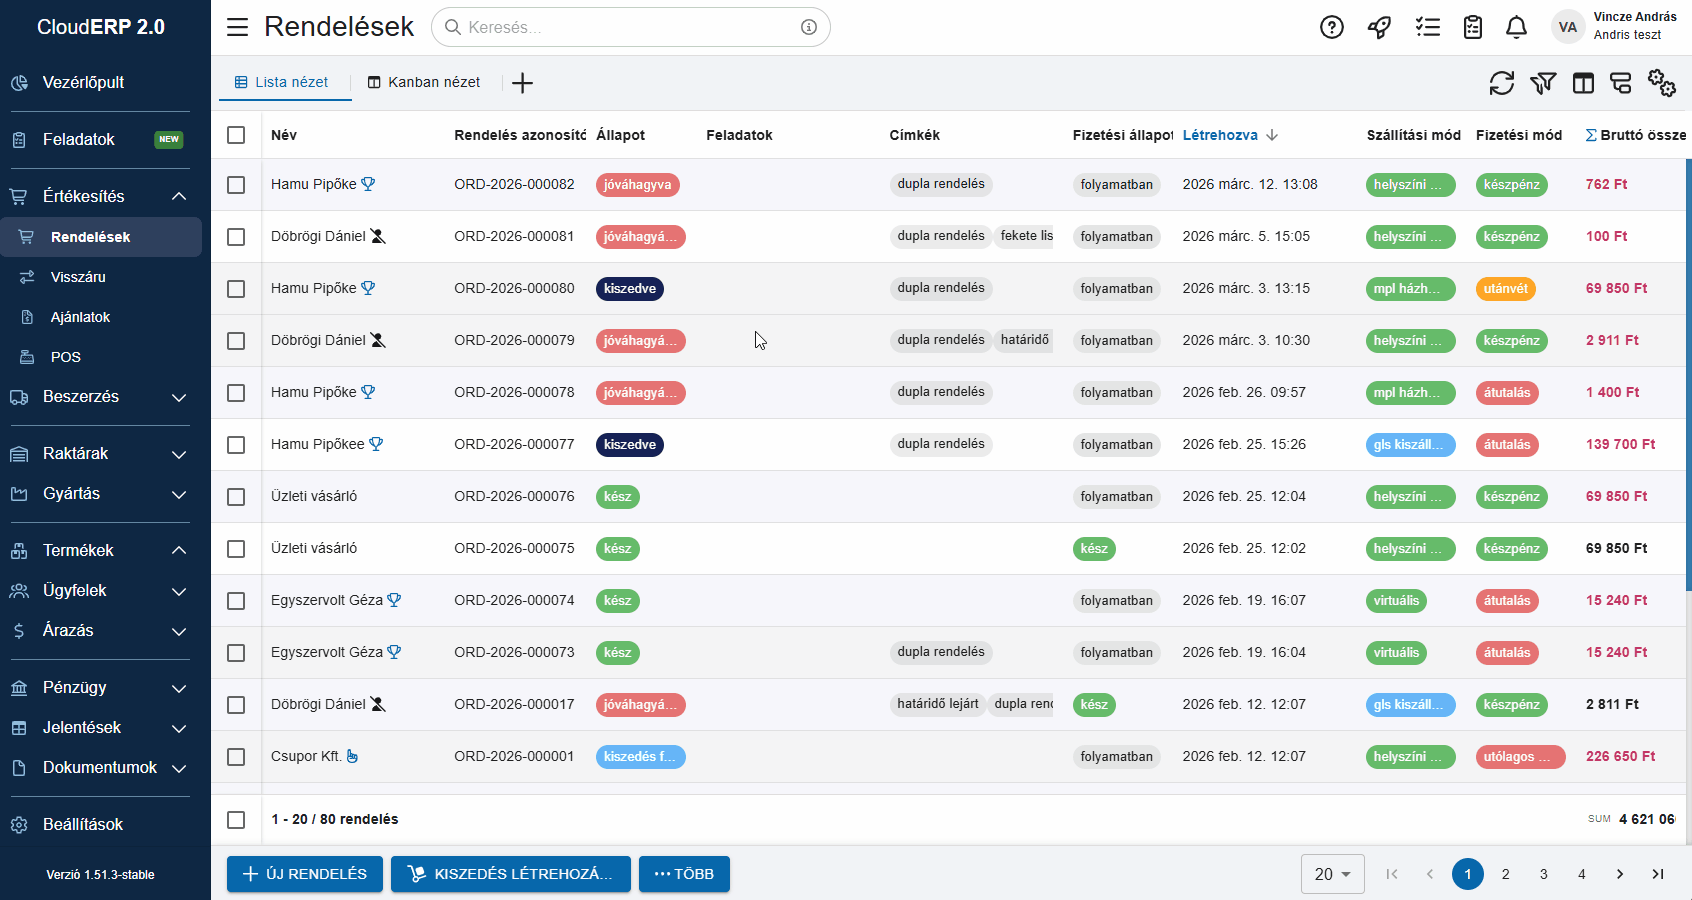Select the checkbox for order ORD-2026-000076
This screenshot has width=1692, height=900.
coord(236,497)
